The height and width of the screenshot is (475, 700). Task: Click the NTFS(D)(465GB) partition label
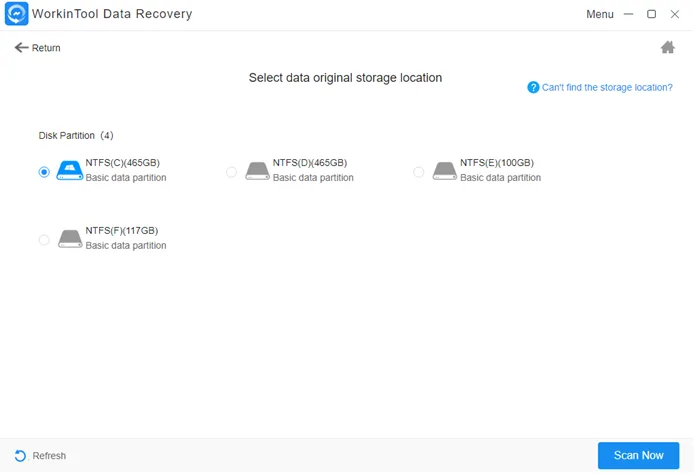click(309, 162)
